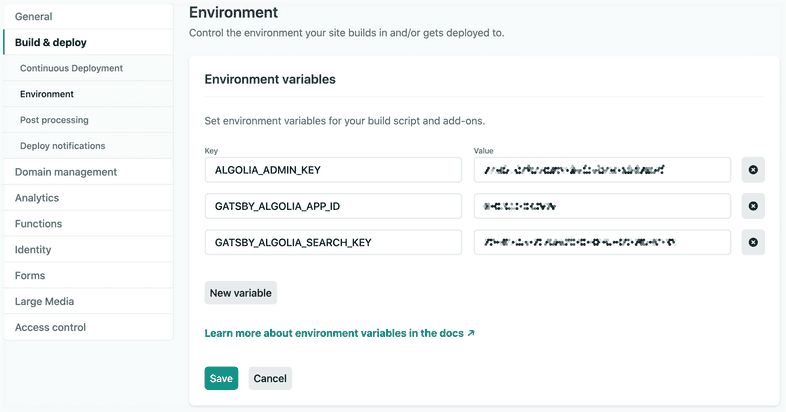Open Post processing settings
The width and height of the screenshot is (786, 412).
54,121
